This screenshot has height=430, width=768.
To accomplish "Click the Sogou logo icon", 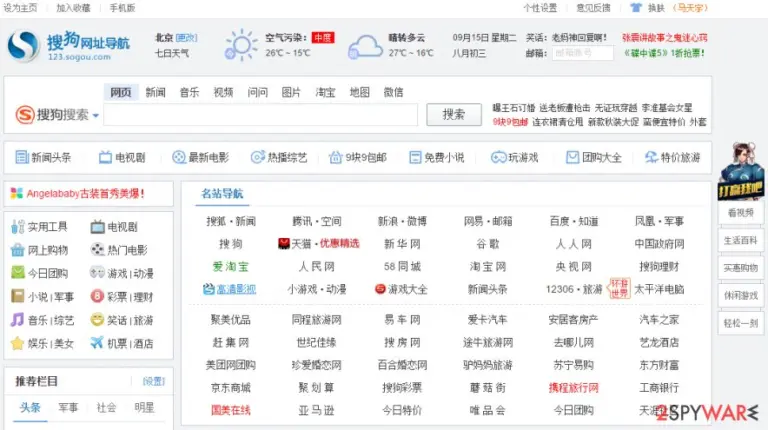I will coord(23,46).
